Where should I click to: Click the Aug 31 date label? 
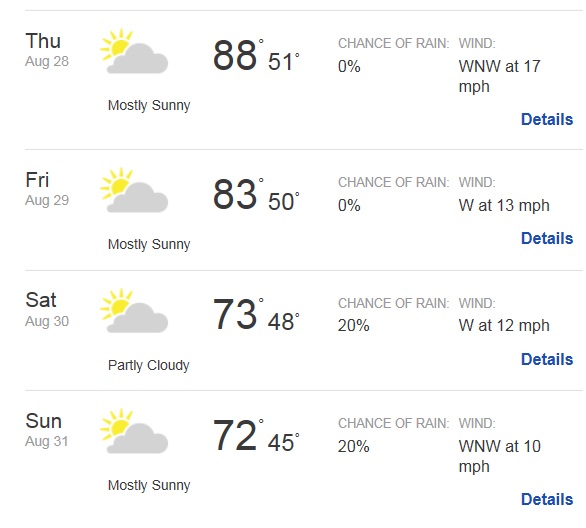click(47, 441)
